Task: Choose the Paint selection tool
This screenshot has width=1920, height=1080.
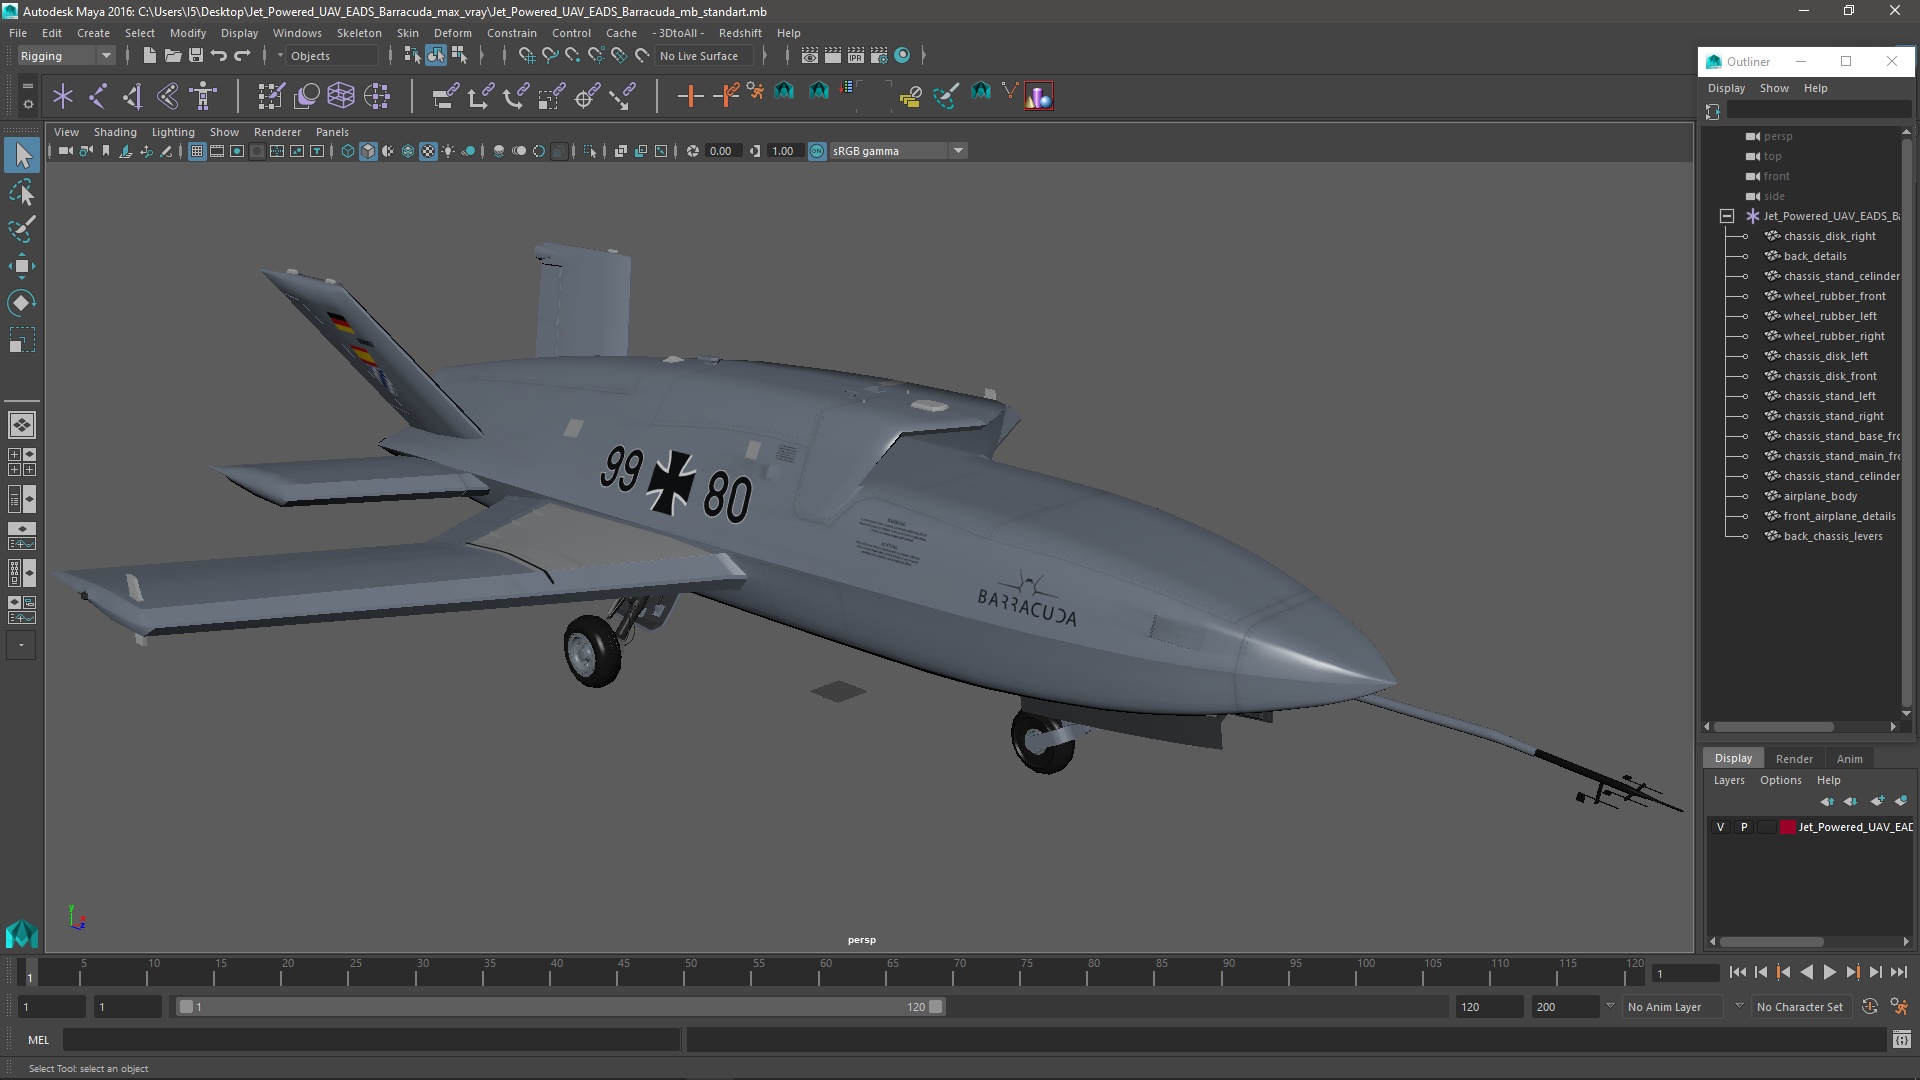Action: pos(22,229)
